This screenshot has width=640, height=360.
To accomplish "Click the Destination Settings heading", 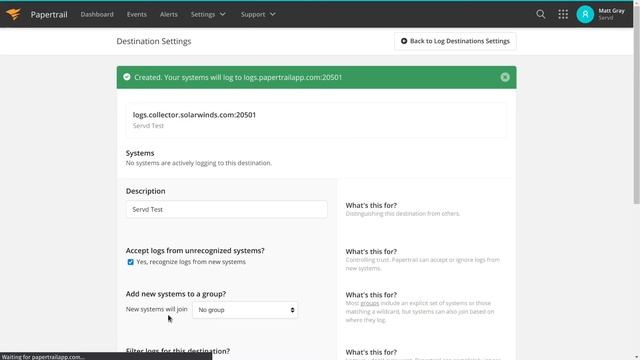I will [153, 41].
